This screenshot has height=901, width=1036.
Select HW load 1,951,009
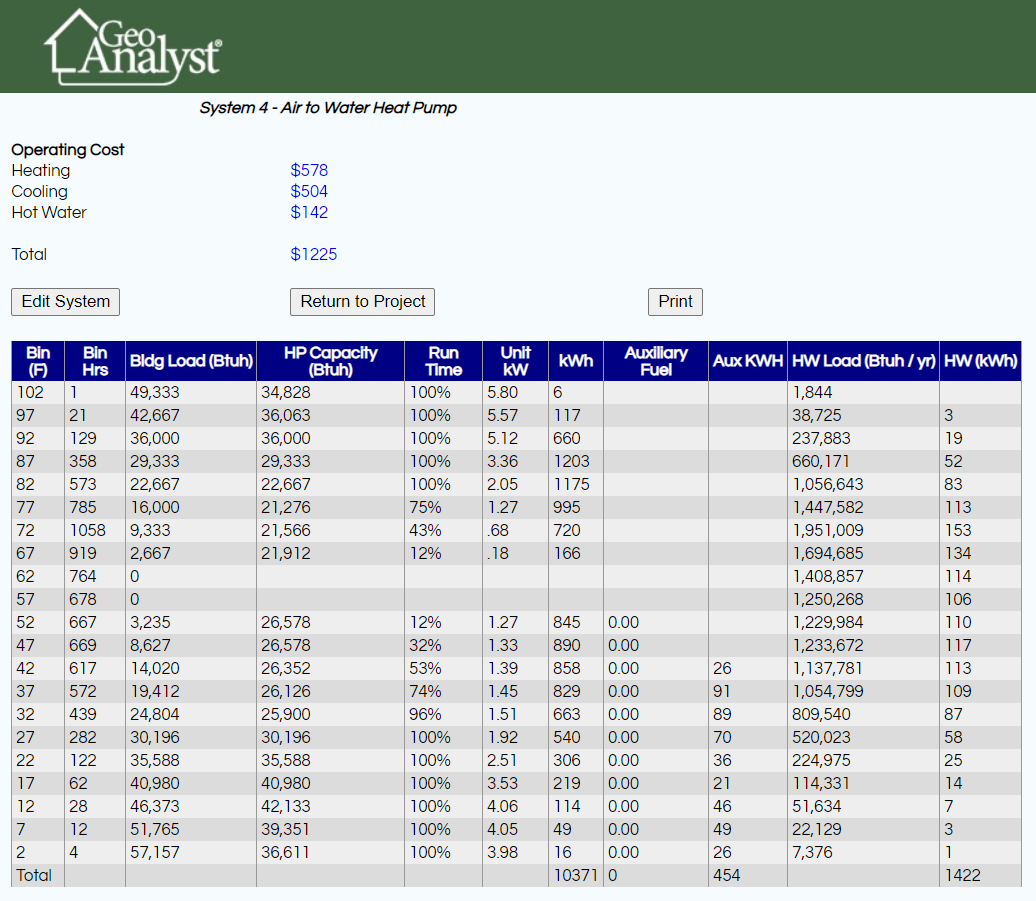(828, 530)
